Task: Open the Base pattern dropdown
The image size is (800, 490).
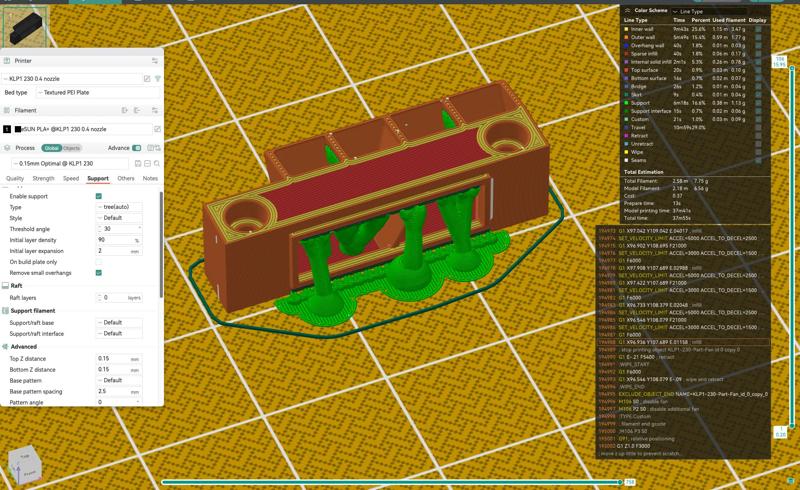Action: point(119,380)
